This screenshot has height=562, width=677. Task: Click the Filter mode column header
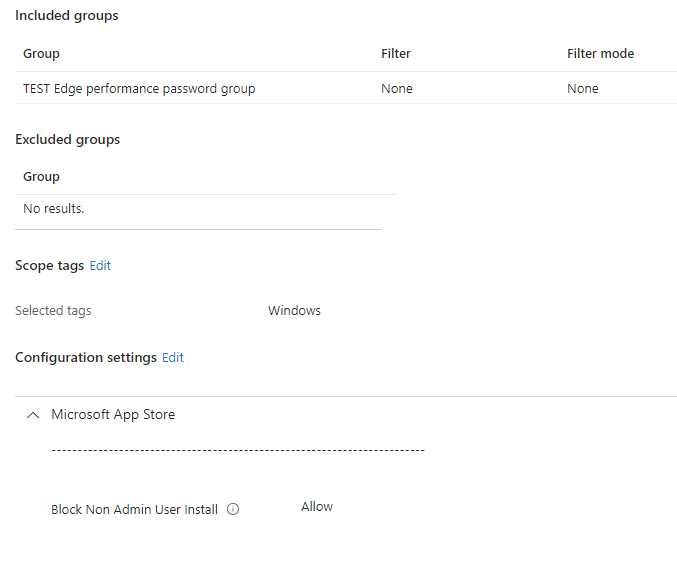coord(600,54)
